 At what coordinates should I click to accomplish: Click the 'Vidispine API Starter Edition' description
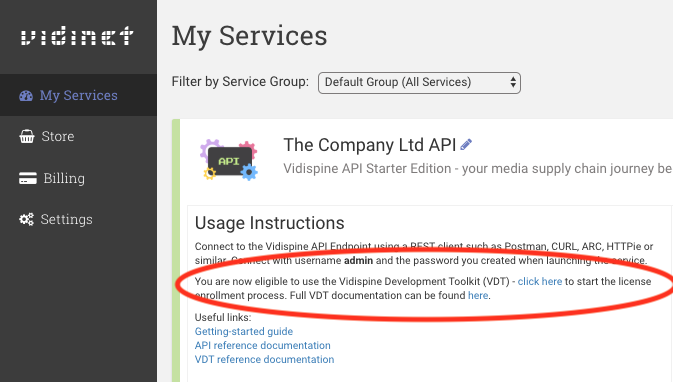[x=477, y=169]
